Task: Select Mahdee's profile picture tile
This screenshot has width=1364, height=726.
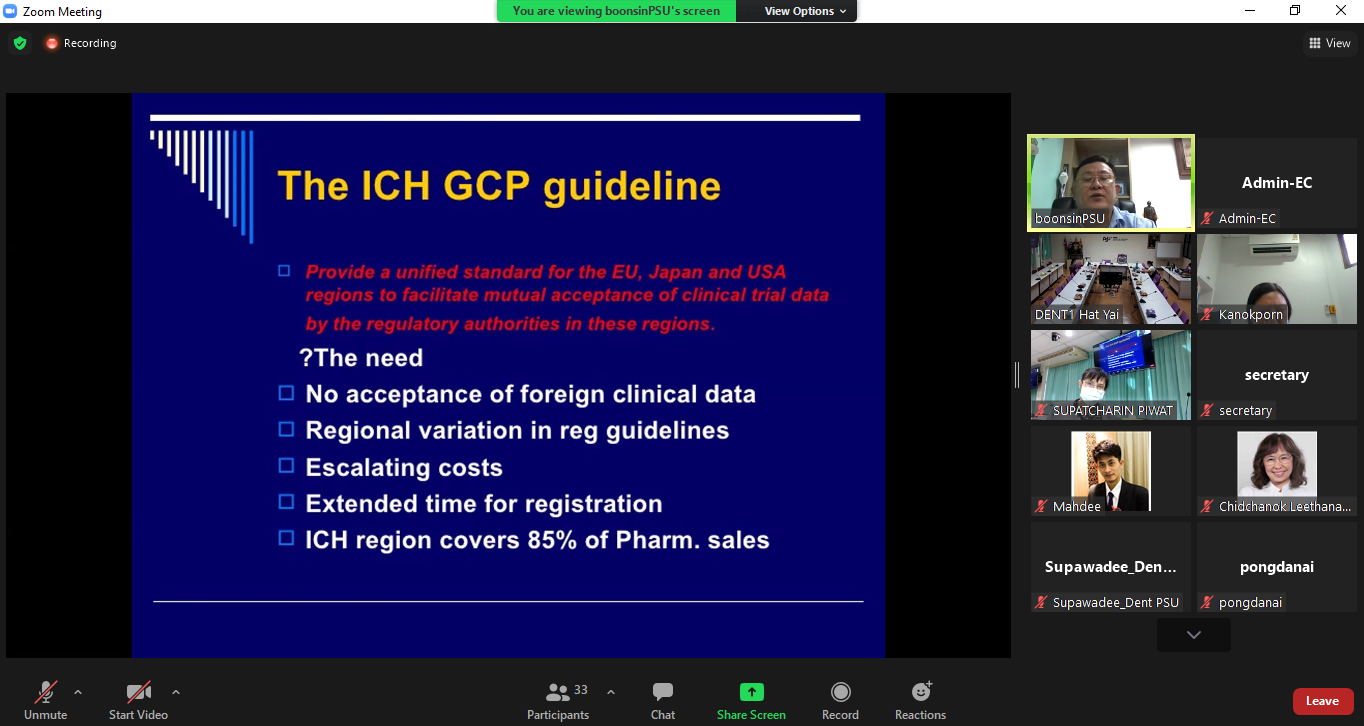Action: 1111,471
